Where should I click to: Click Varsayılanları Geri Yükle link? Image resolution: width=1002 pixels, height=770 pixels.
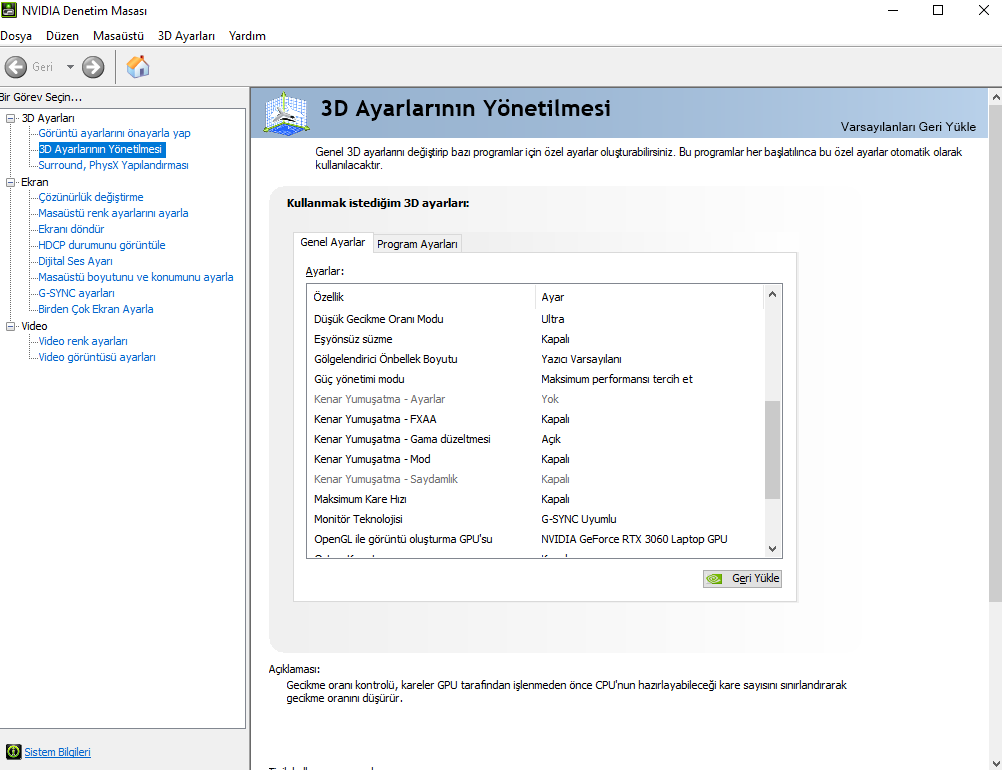click(907, 127)
